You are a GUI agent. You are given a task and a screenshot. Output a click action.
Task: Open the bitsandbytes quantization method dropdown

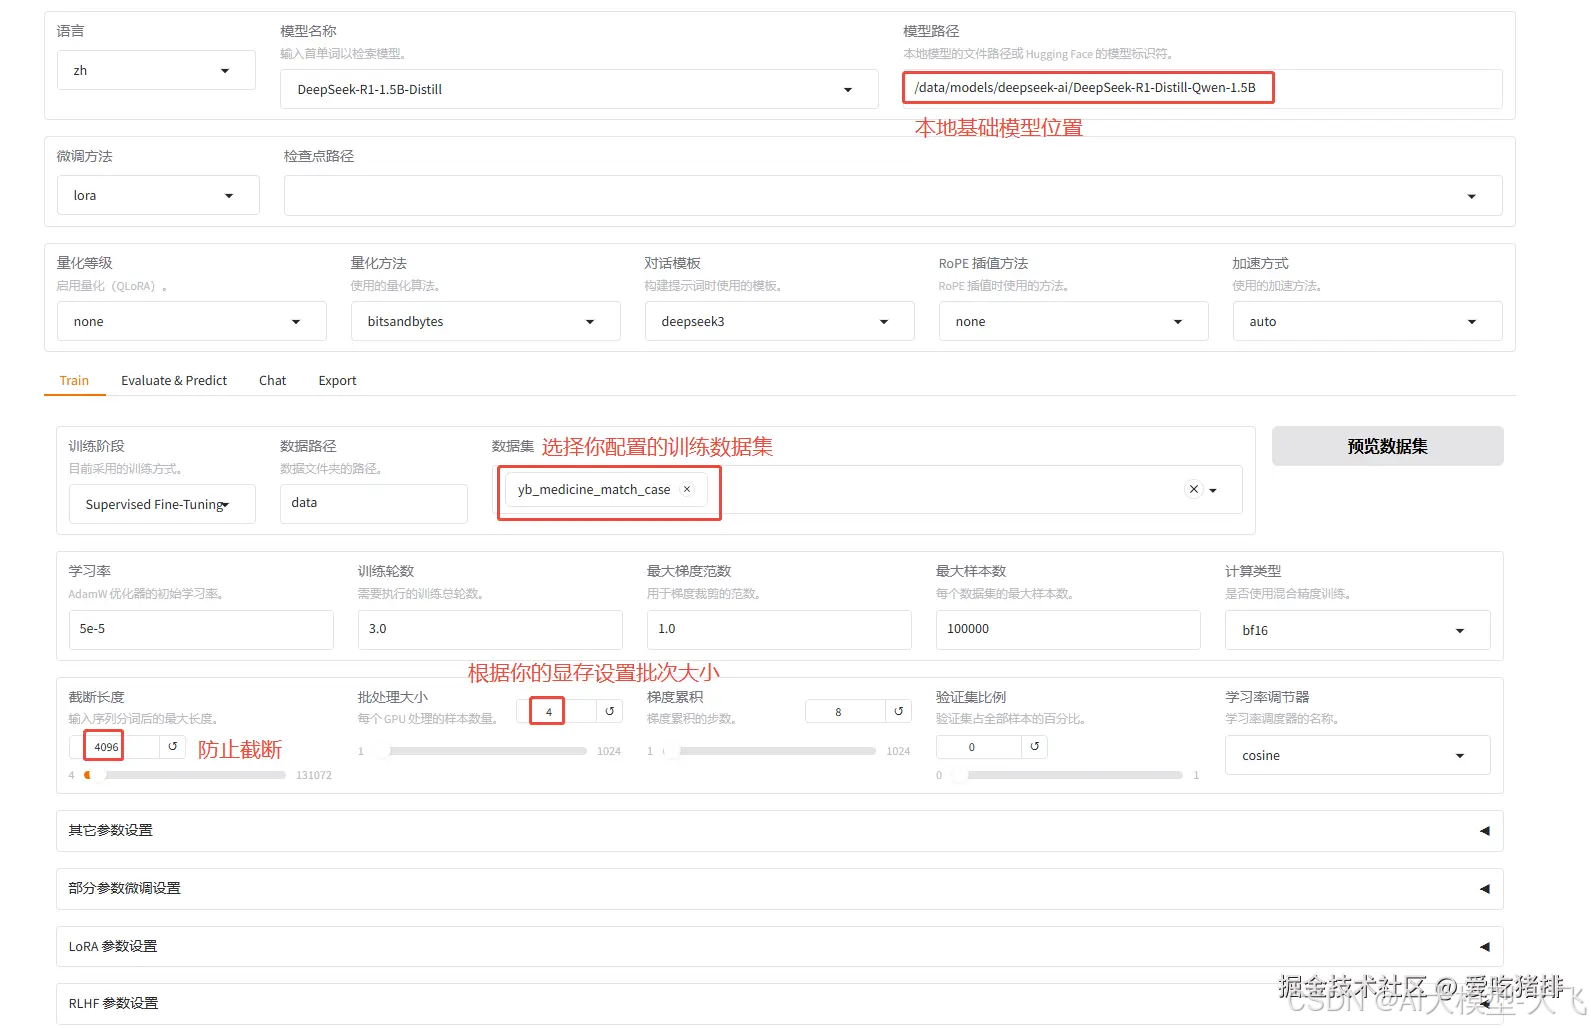coord(485,321)
